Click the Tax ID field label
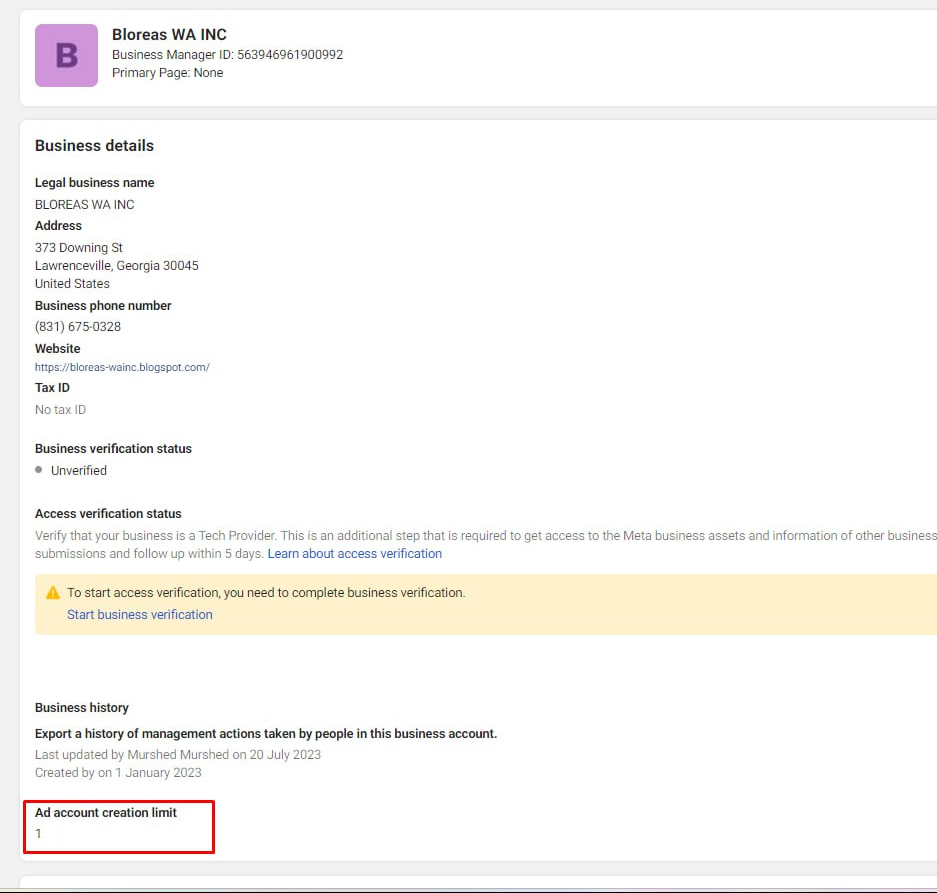Viewport: 937px width, 893px height. click(52, 387)
